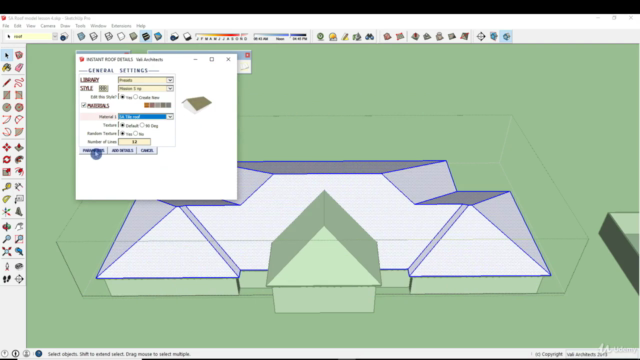Enable Shaded With Textures style
640x360 pixels.
point(146,37)
